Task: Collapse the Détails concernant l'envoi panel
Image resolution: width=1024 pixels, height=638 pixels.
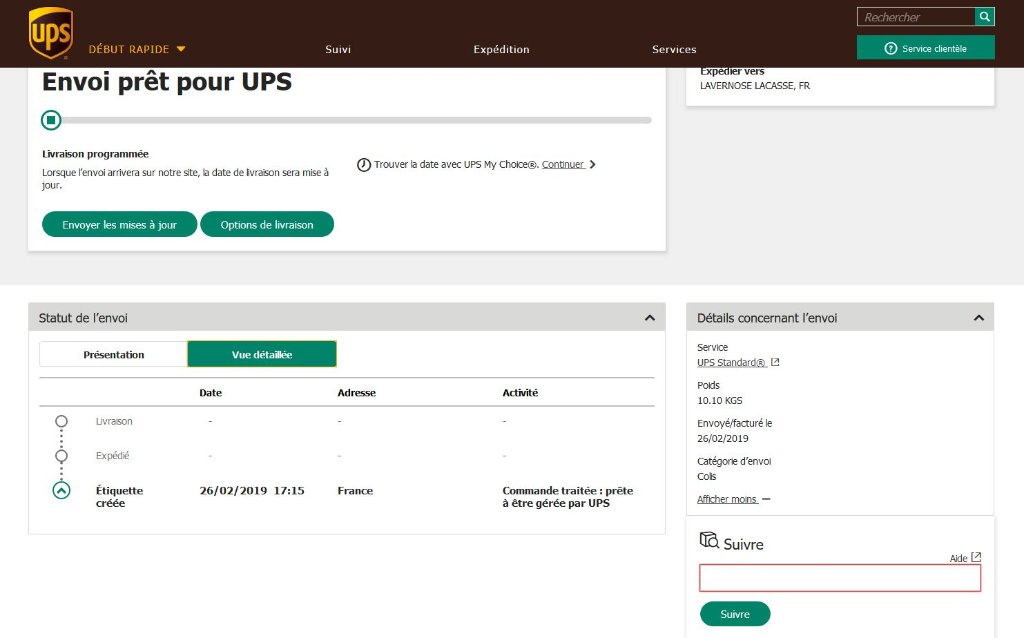Action: tap(978, 318)
